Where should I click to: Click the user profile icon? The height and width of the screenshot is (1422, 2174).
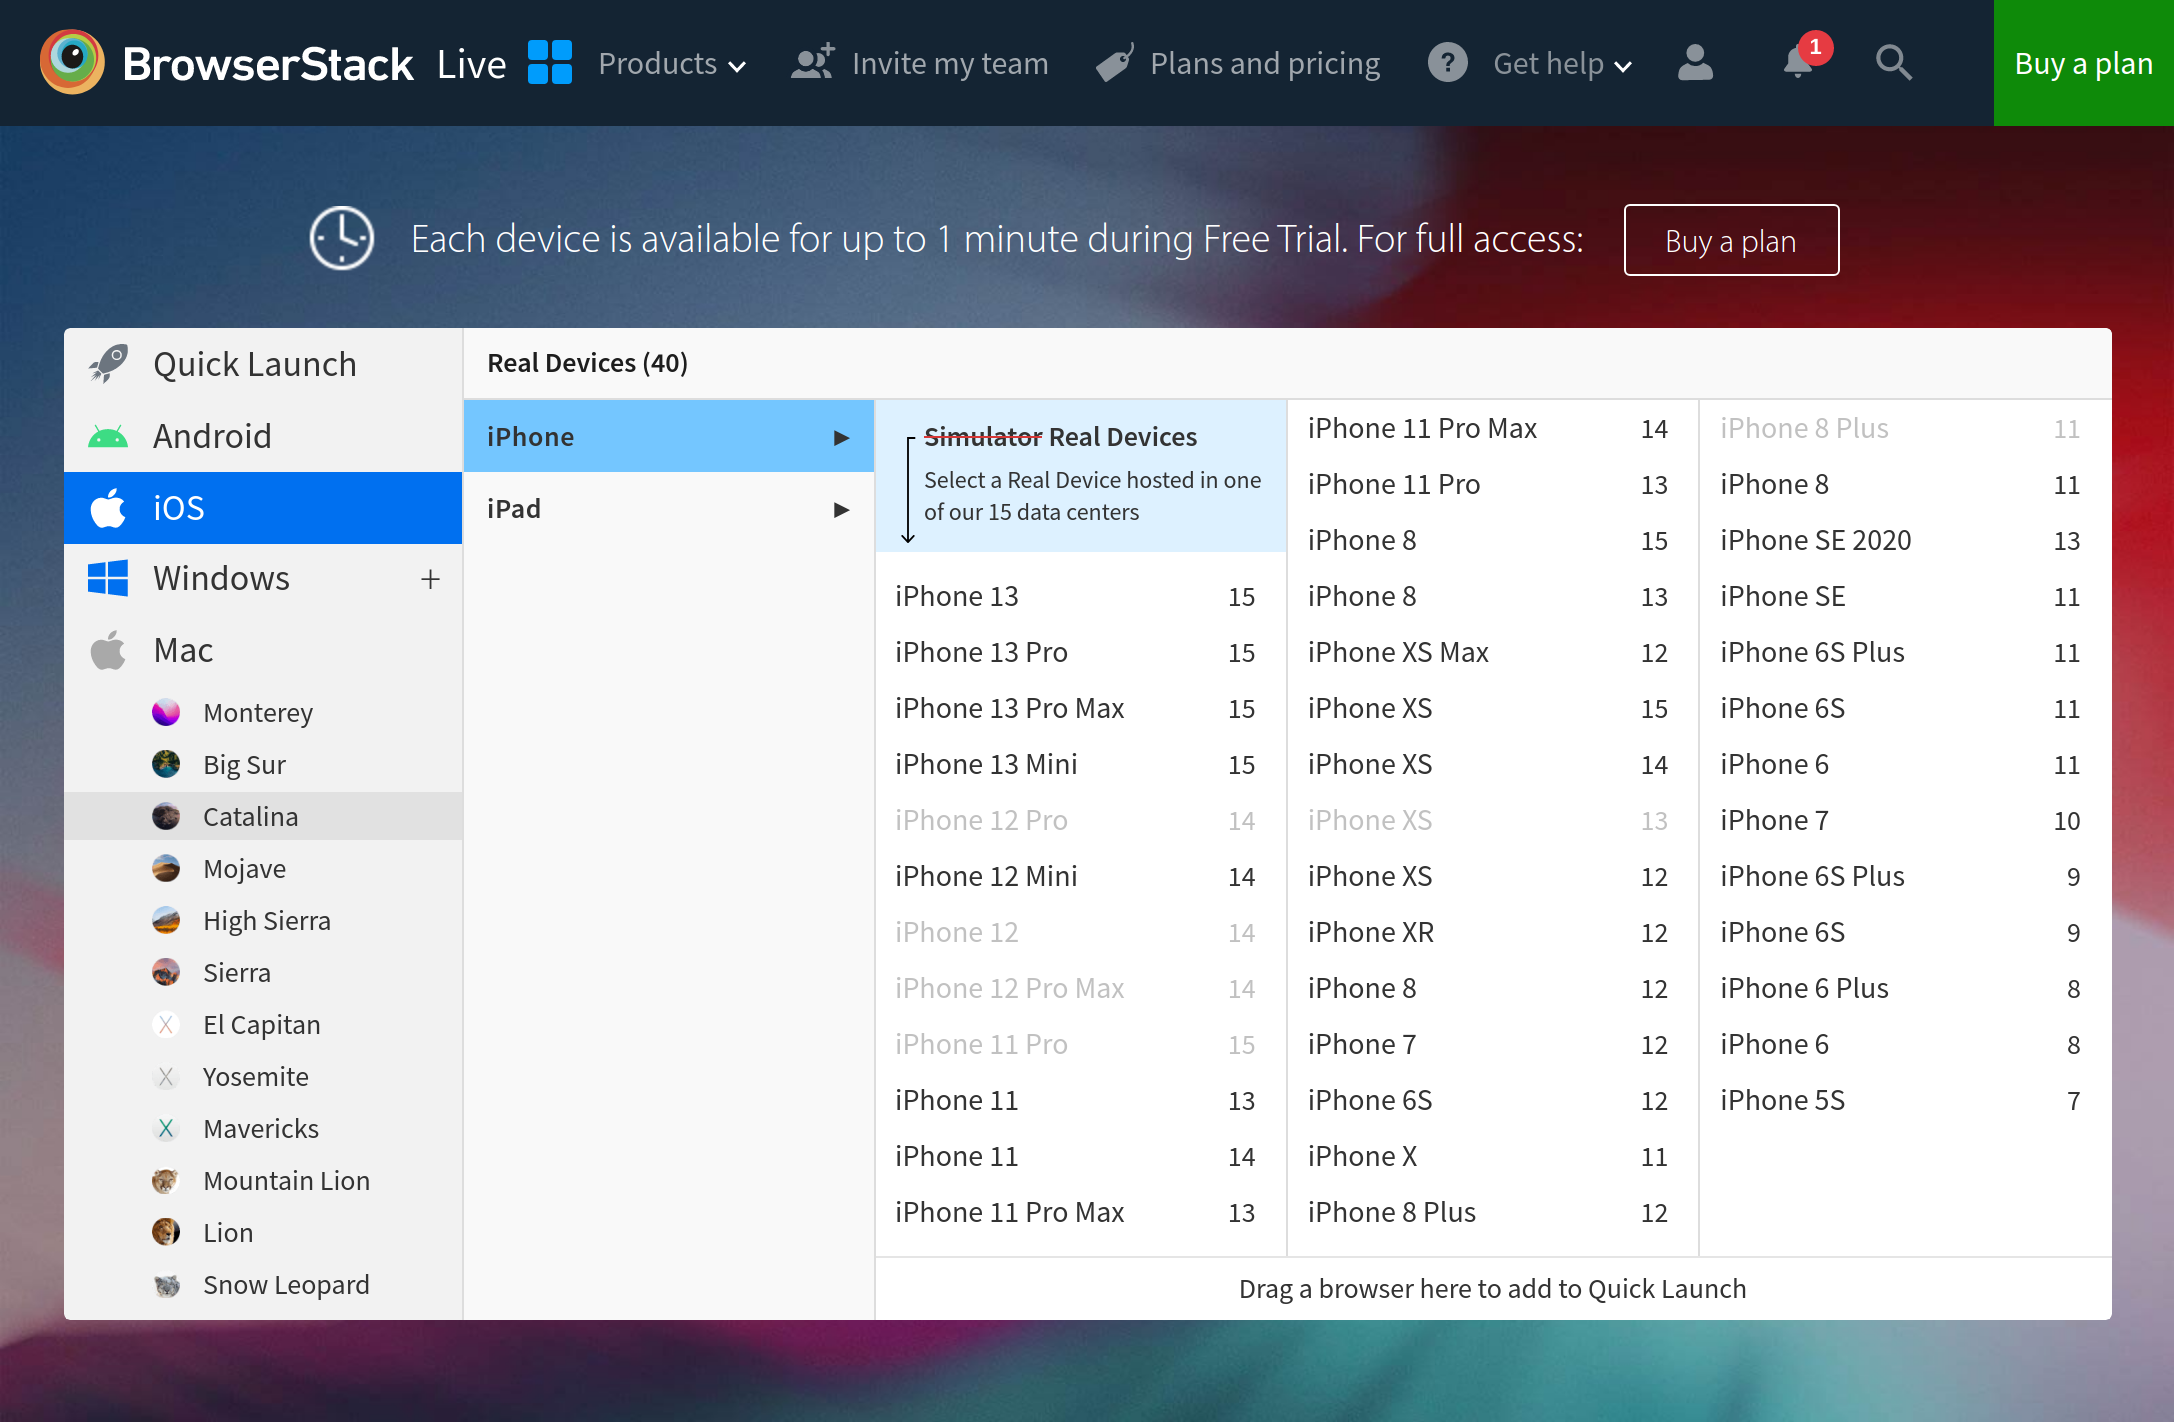pyautogui.click(x=1695, y=63)
